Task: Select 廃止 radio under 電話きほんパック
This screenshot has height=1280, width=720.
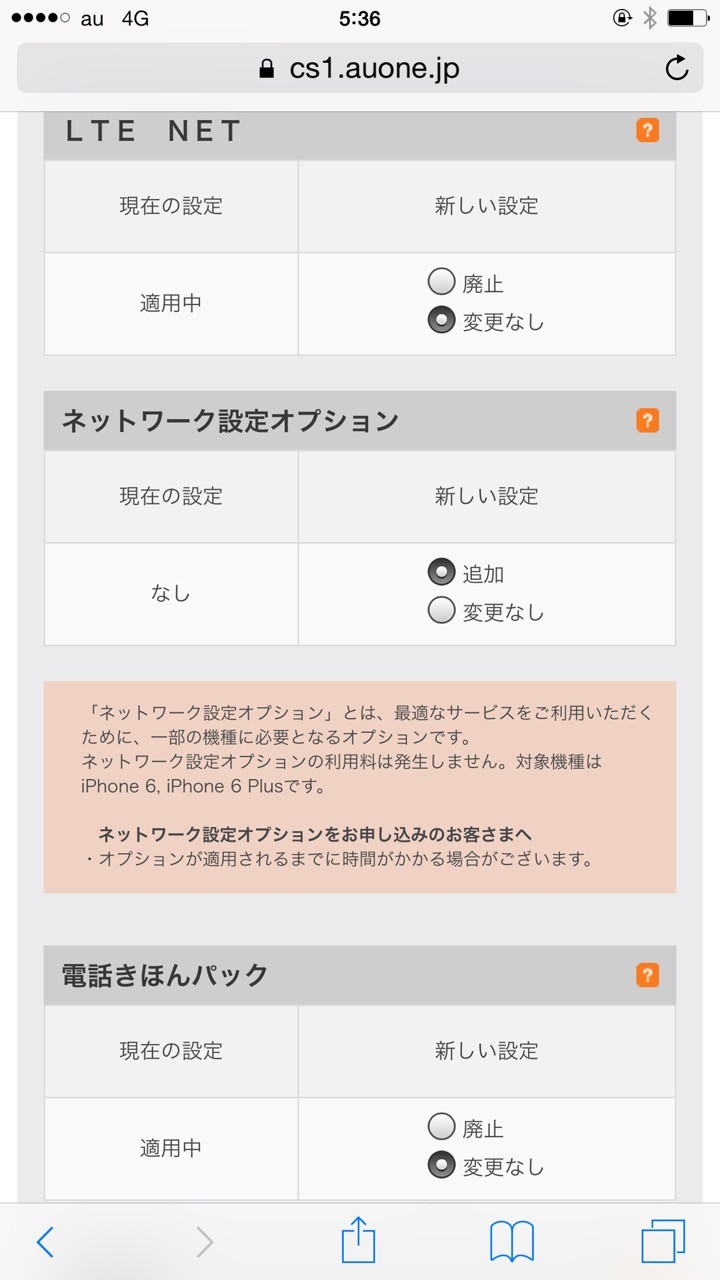Action: (x=441, y=1128)
